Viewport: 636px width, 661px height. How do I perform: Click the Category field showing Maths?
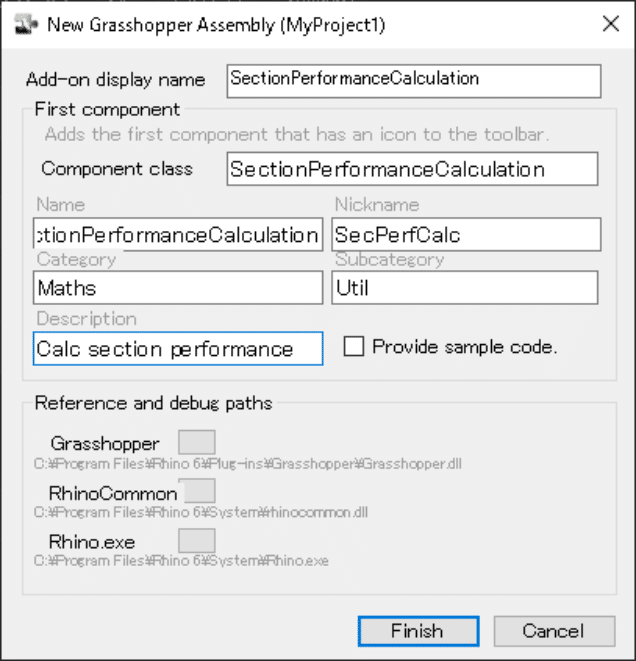(x=177, y=288)
